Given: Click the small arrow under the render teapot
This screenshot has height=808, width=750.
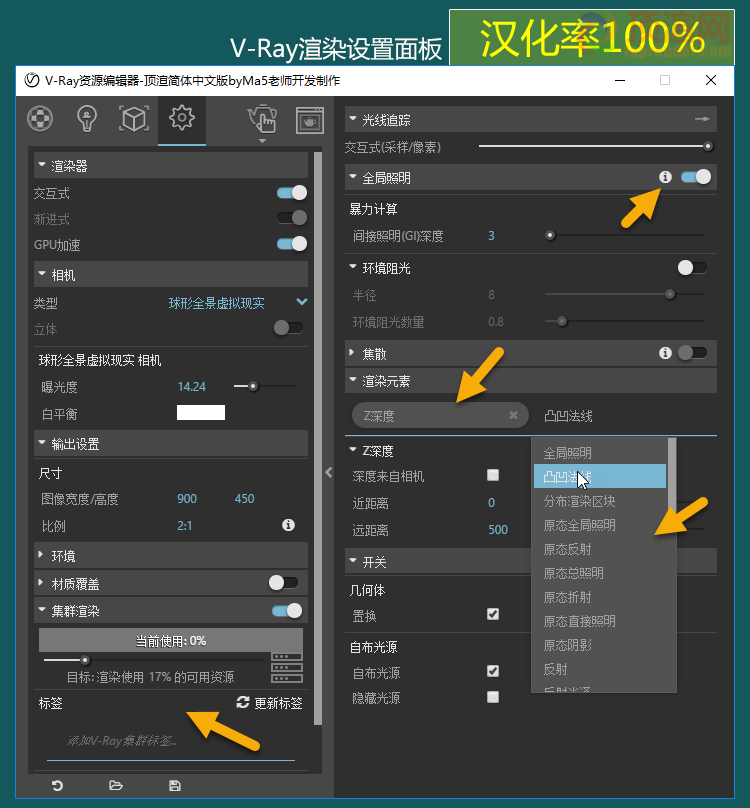Looking at the screenshot, I should [262, 141].
